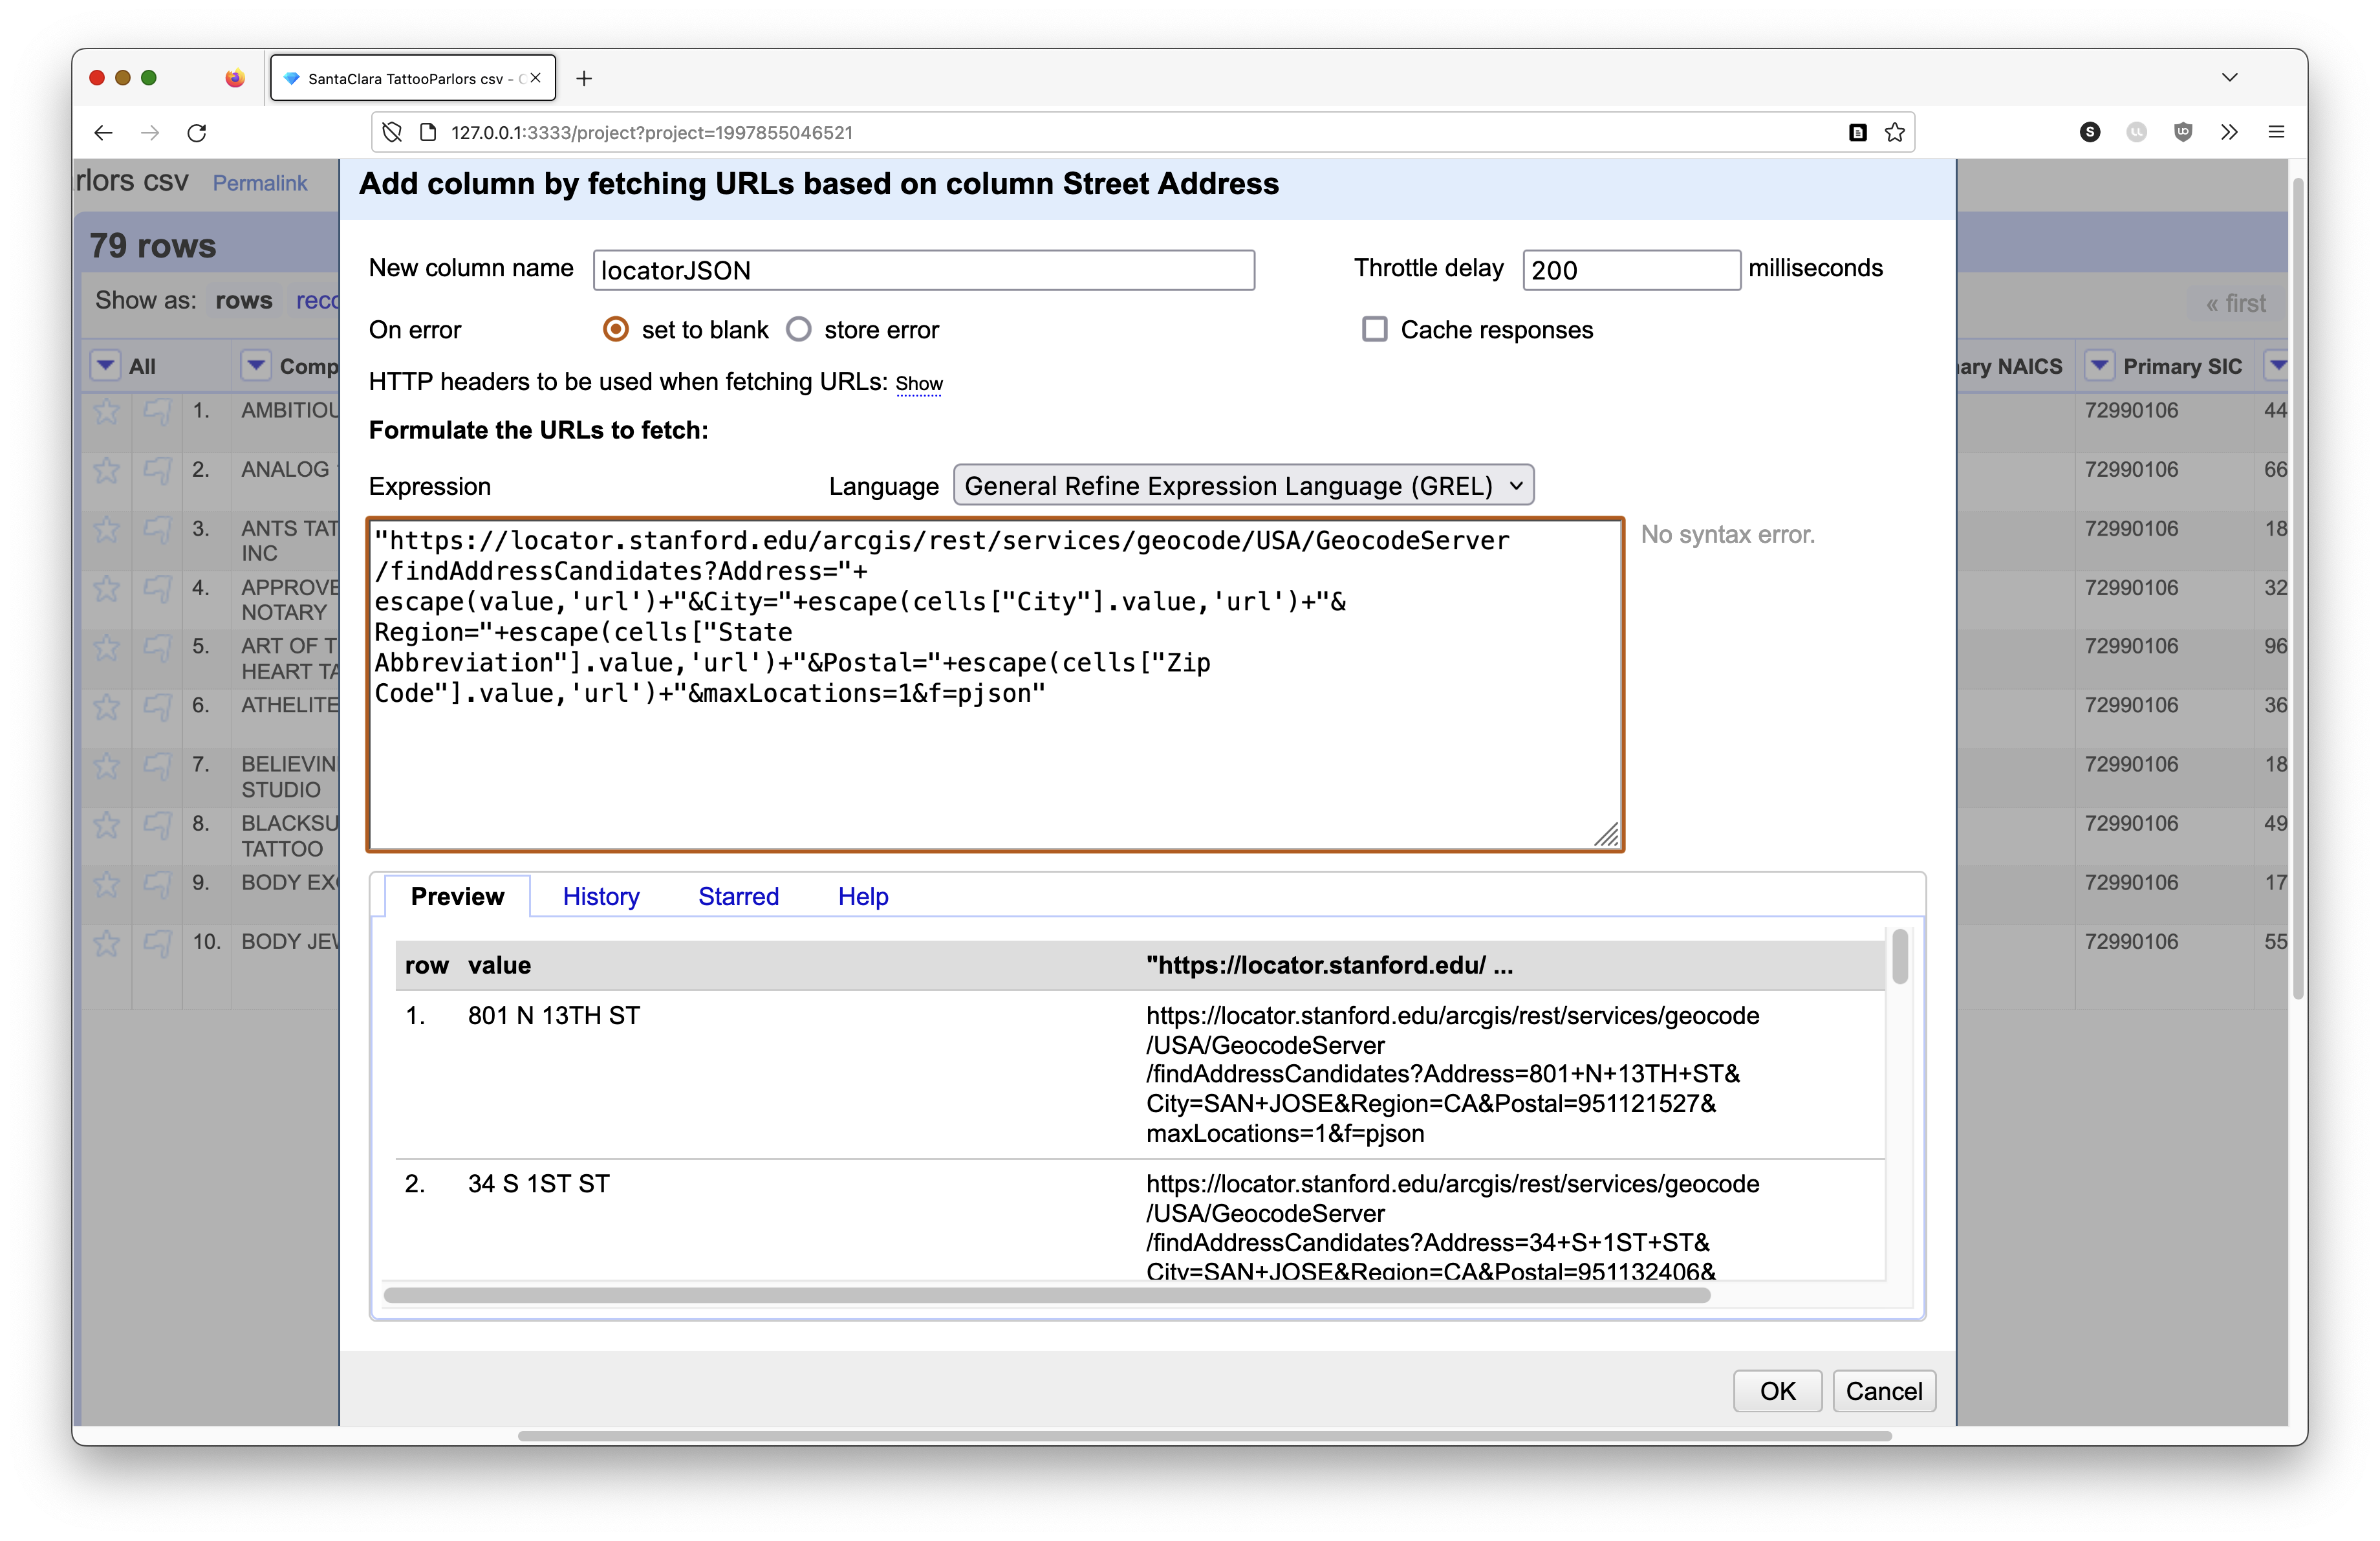The width and height of the screenshot is (2380, 1541).
Task: Star row 1 in the data grid
Action: pos(106,411)
